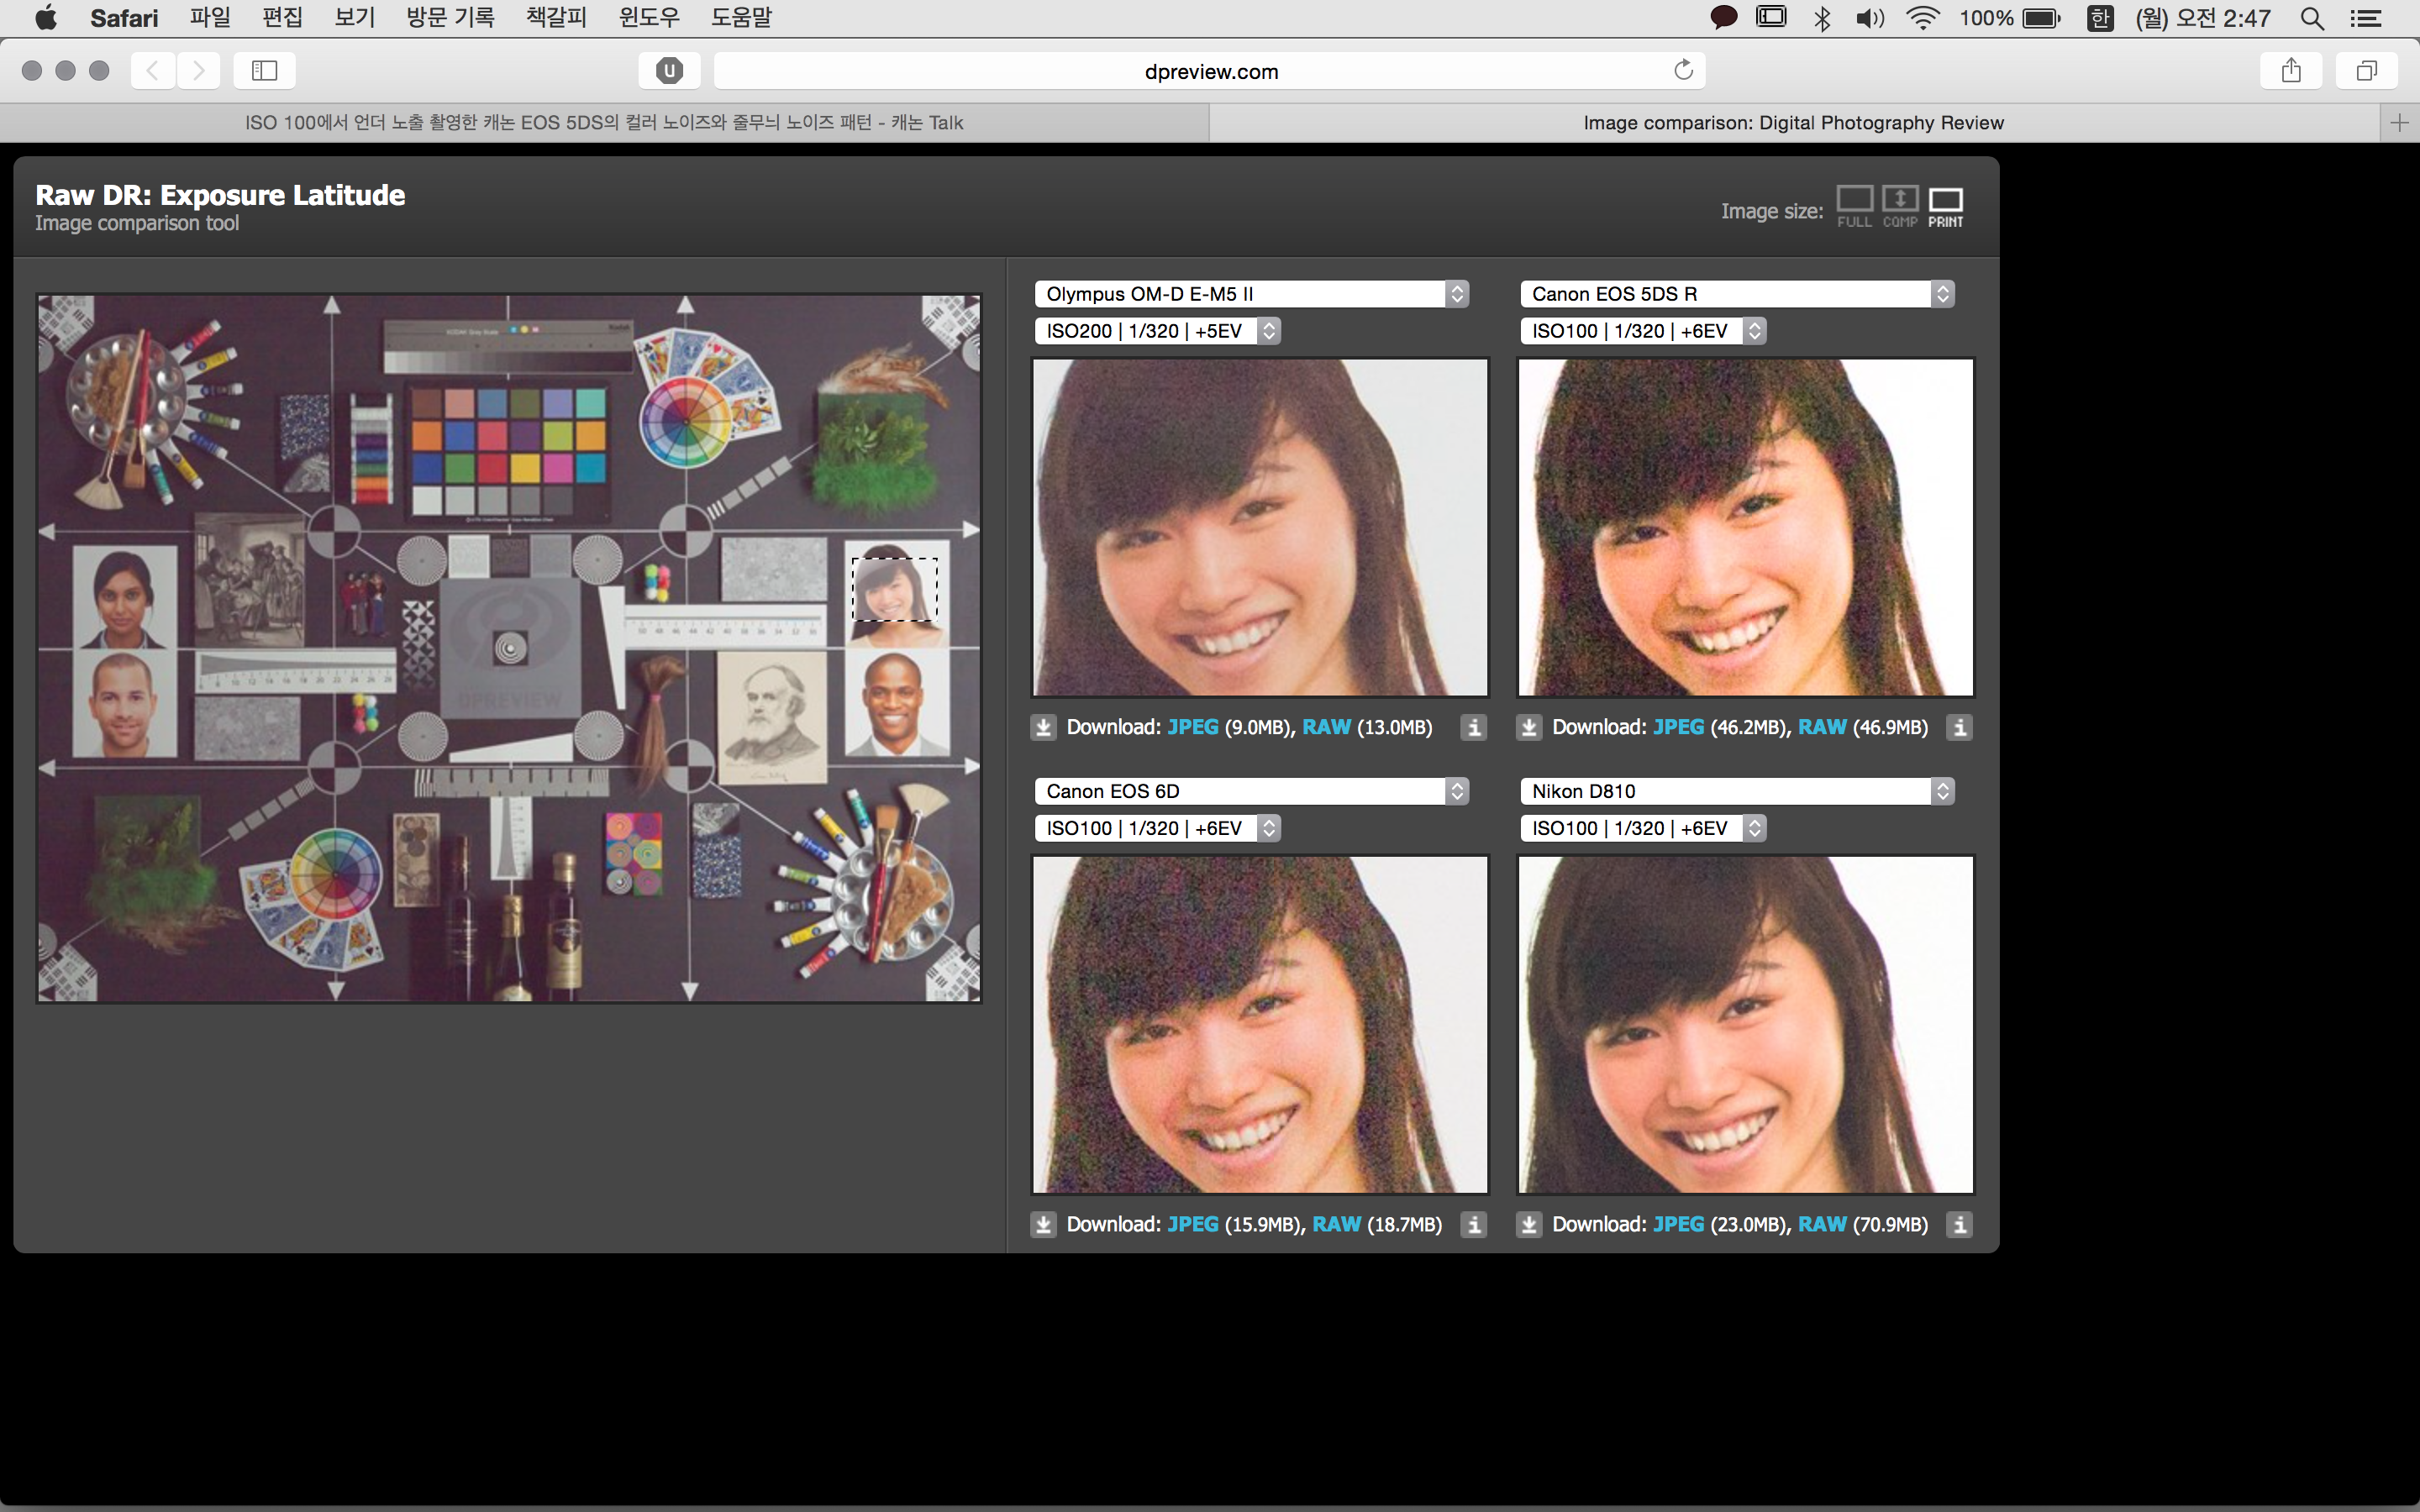The width and height of the screenshot is (2420, 1512).
Task: Click Safari sidebar toggle icon
Action: pos(264,71)
